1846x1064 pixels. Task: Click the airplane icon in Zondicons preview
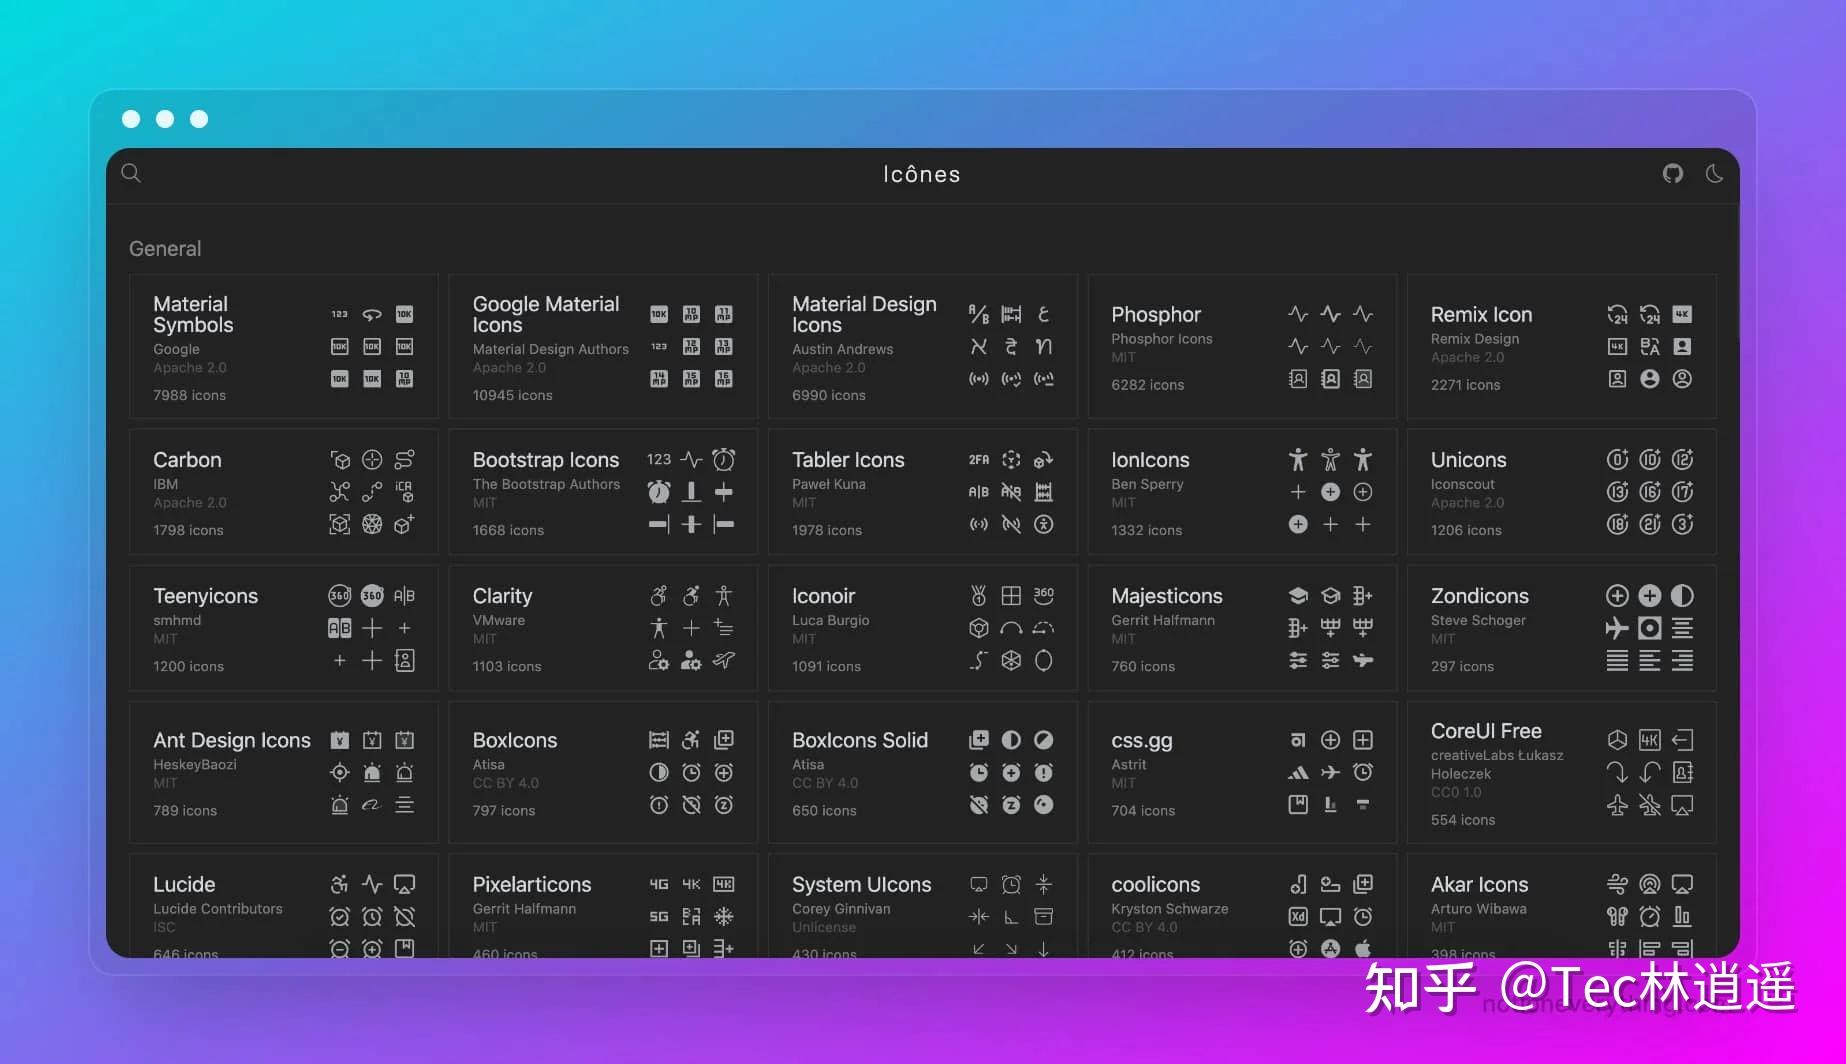click(1617, 628)
